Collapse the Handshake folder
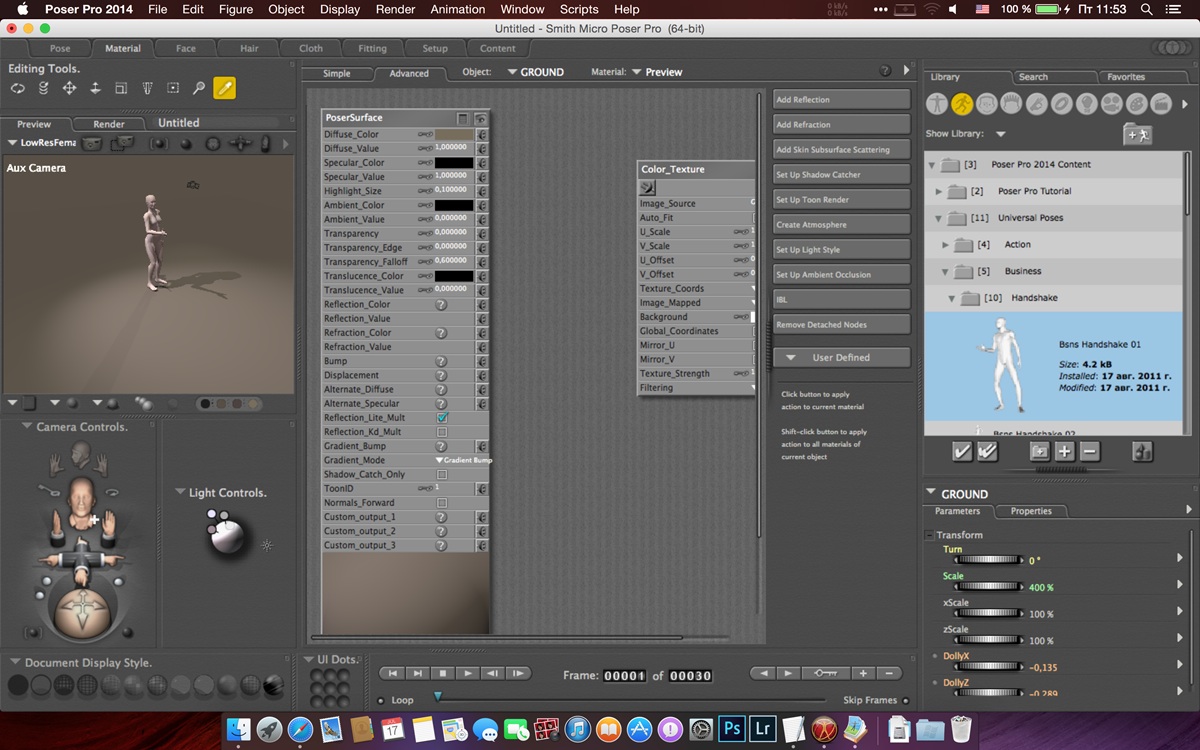Viewport: 1200px width, 750px height. click(953, 298)
